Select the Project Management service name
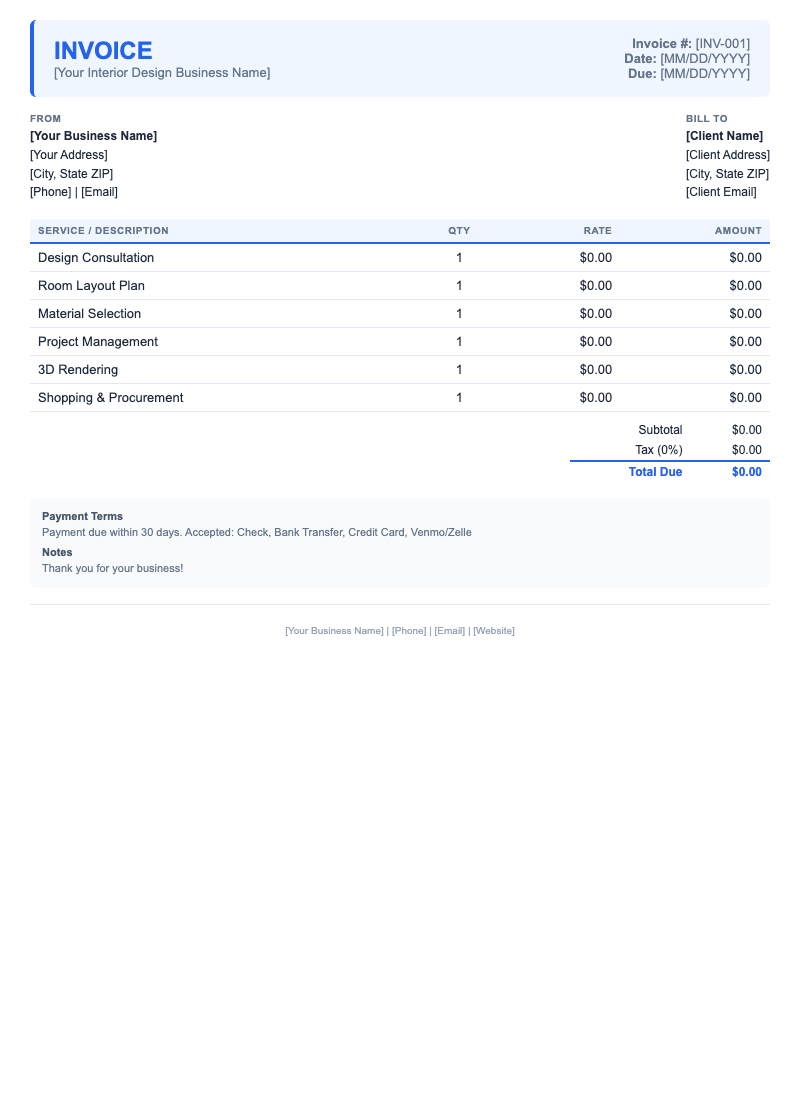Screen dimensions: 800x1100 pos(98,342)
